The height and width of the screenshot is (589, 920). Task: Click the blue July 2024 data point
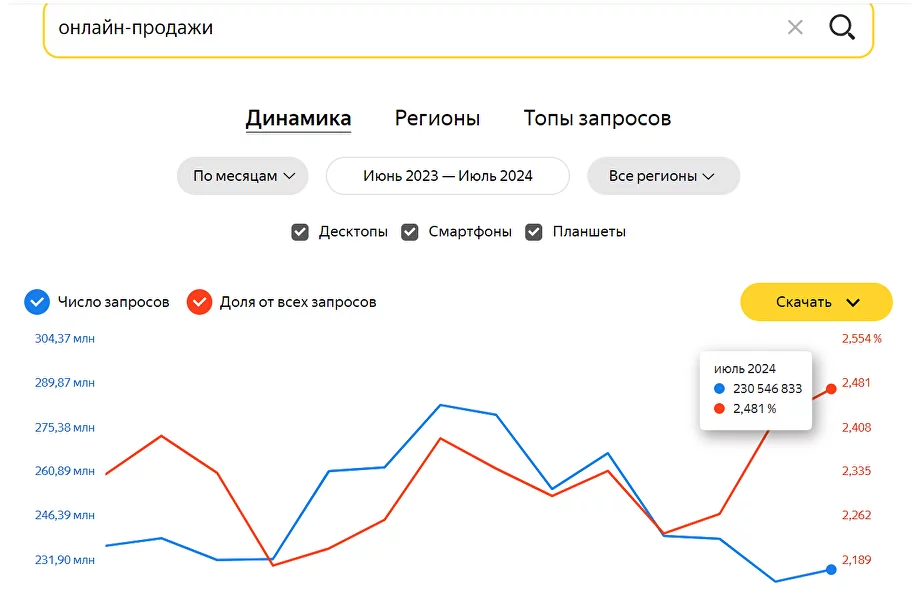831,569
